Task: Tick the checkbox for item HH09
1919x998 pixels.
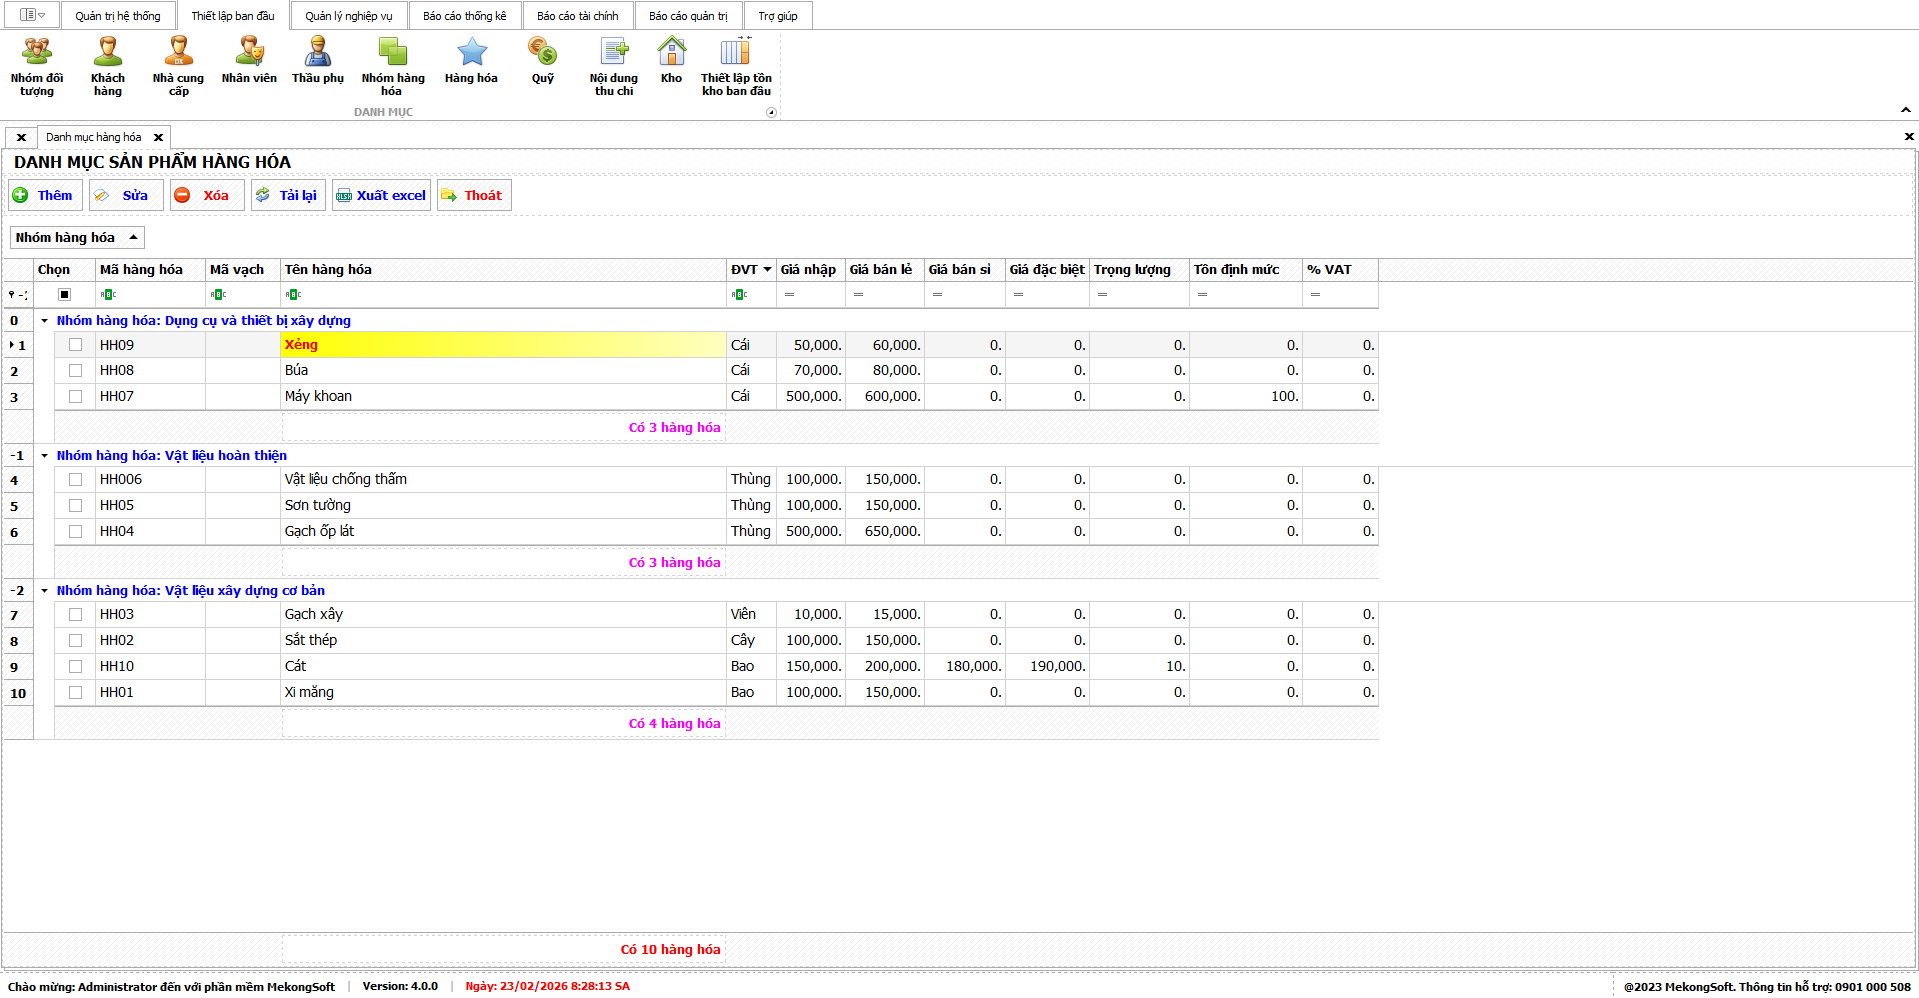Action: point(75,345)
